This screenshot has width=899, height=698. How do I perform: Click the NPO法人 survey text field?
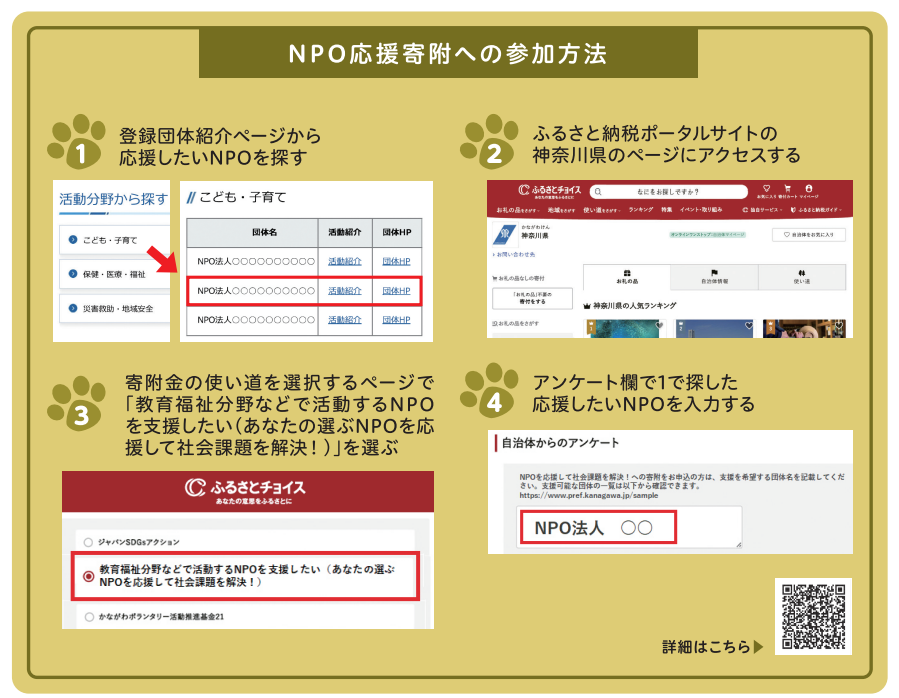pos(597,527)
